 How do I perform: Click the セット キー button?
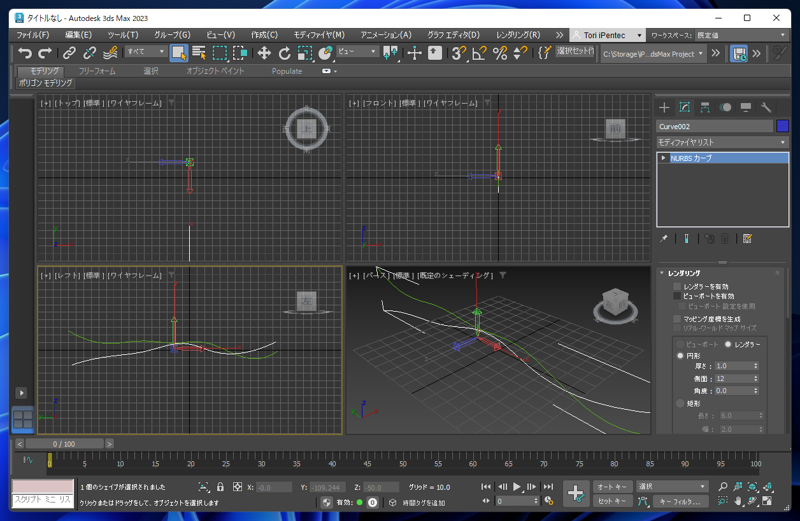click(x=612, y=501)
